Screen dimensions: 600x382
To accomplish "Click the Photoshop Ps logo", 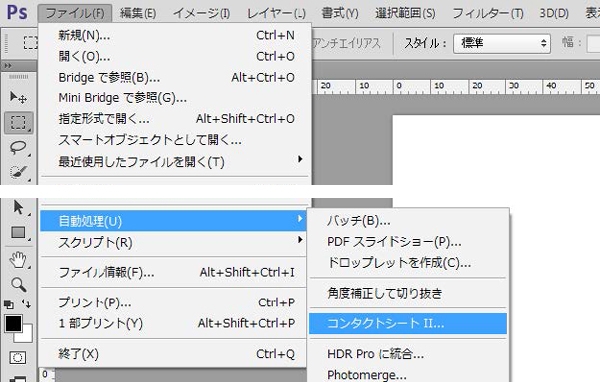I will pos(17,12).
